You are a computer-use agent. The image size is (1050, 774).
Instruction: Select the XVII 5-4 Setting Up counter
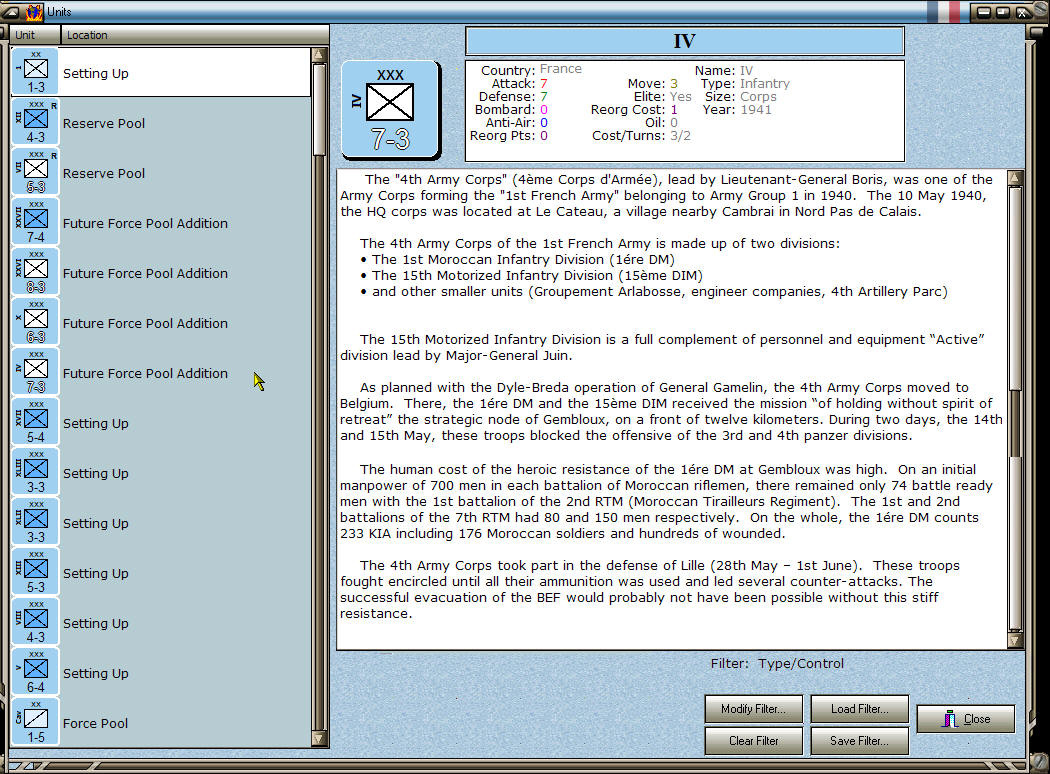click(34, 423)
